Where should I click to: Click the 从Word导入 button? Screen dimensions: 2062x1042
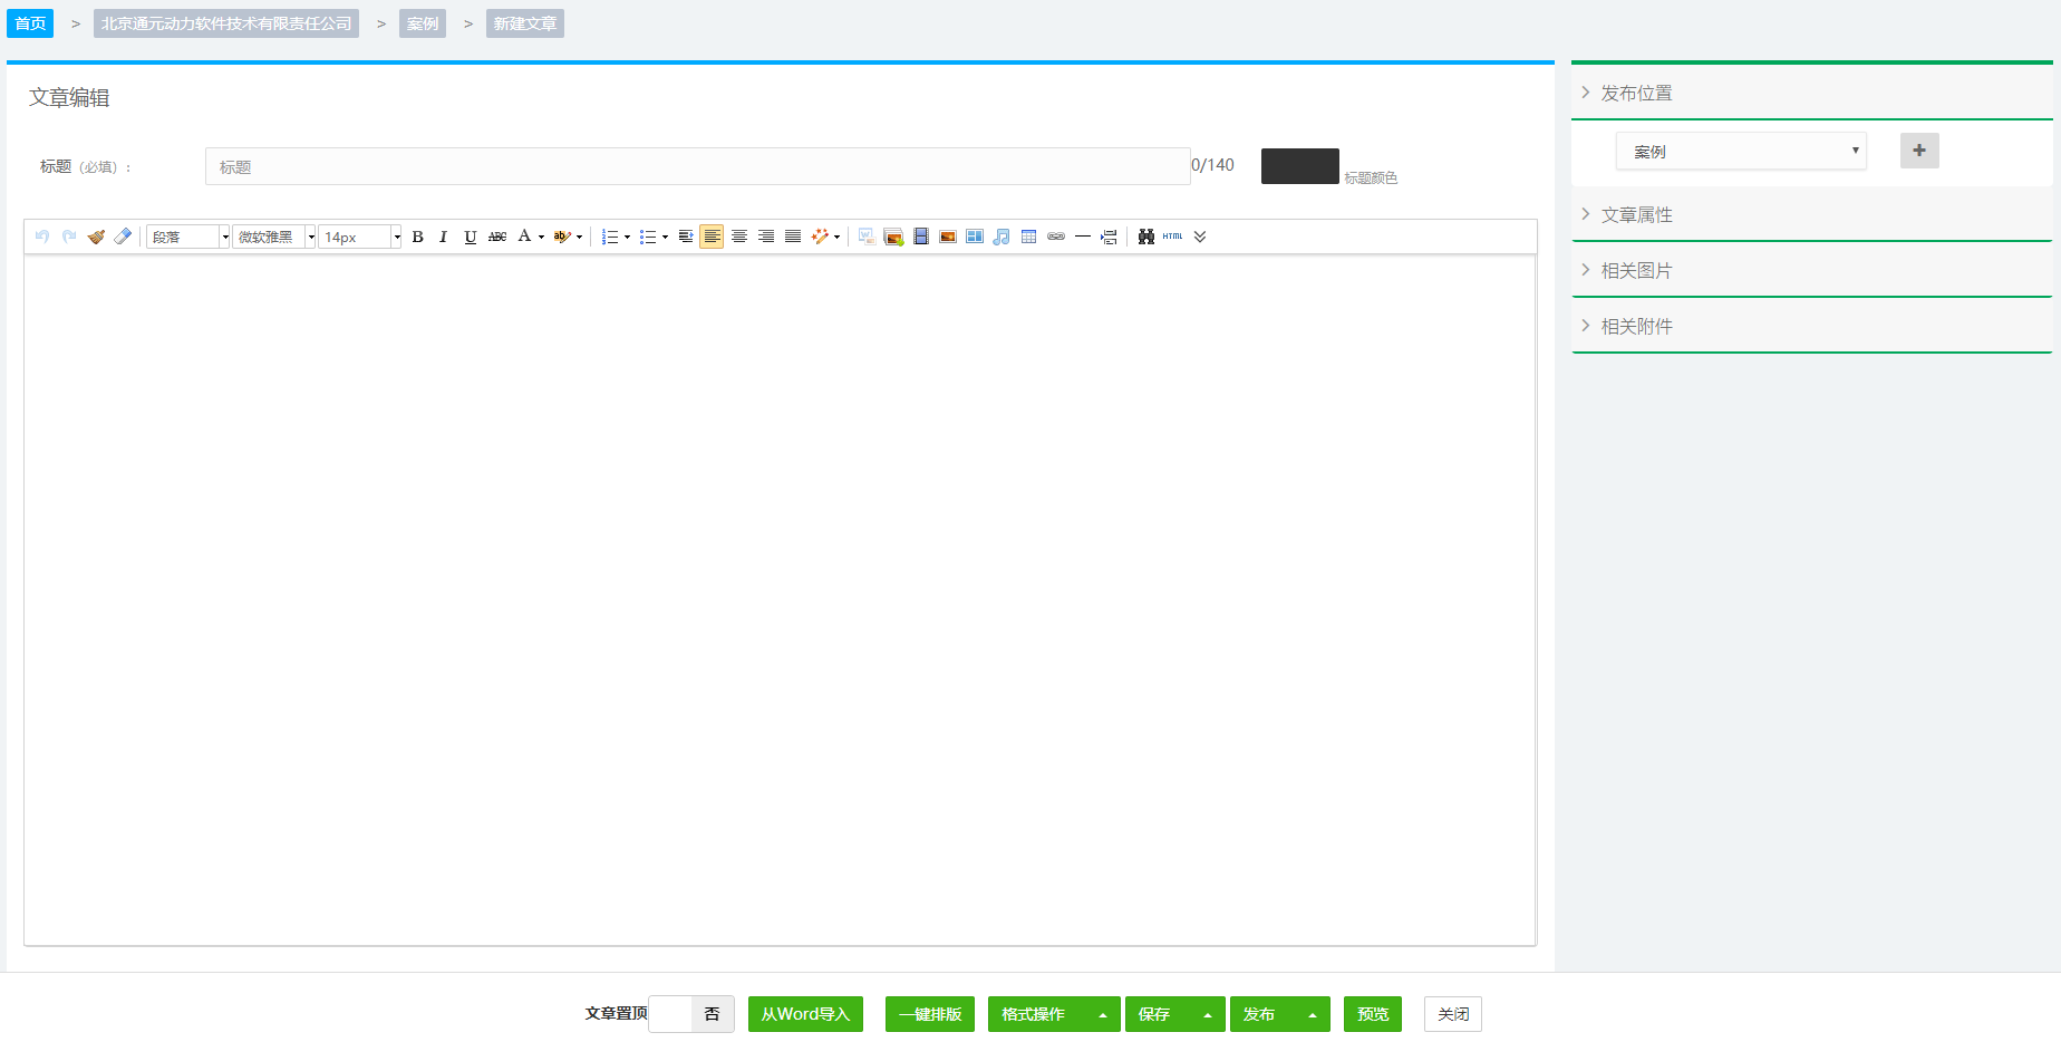pyautogui.click(x=805, y=1014)
